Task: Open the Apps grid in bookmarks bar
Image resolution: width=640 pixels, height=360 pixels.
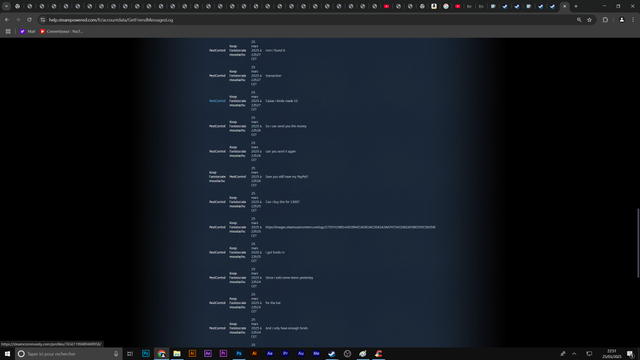Action: coord(8,31)
